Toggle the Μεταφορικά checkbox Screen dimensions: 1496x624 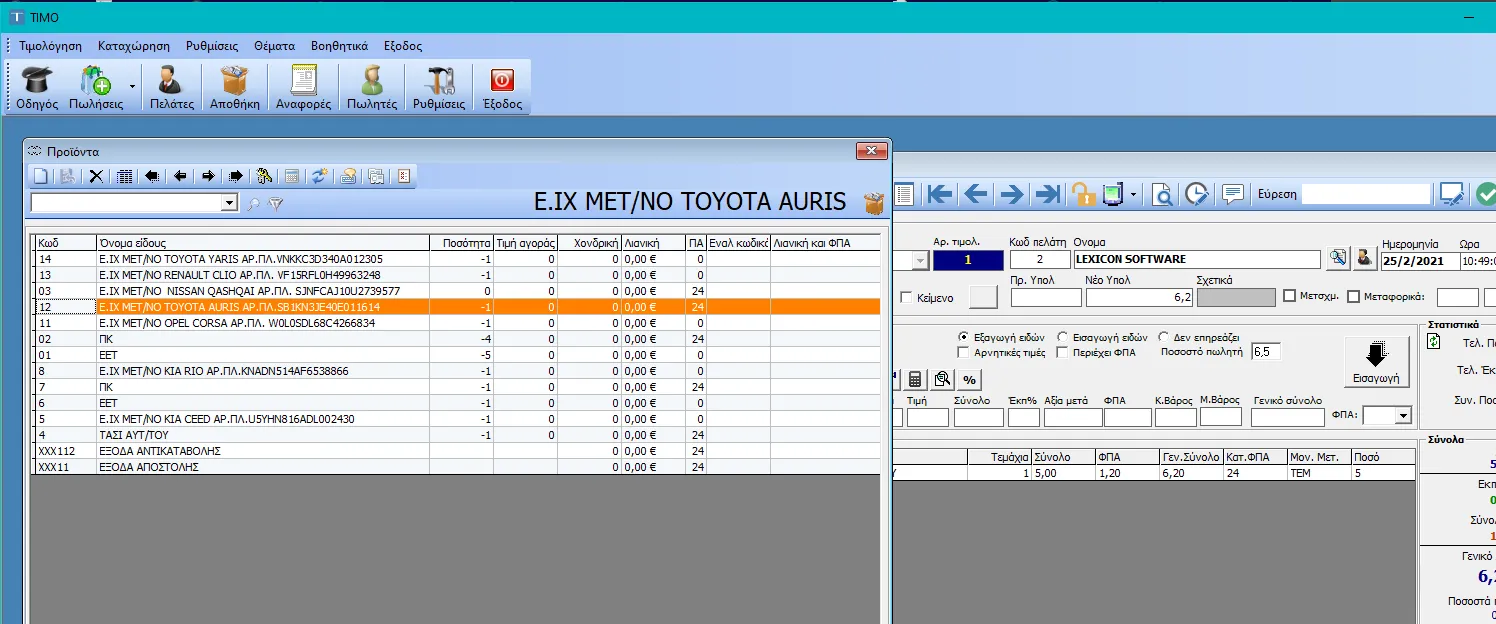(x=1354, y=296)
